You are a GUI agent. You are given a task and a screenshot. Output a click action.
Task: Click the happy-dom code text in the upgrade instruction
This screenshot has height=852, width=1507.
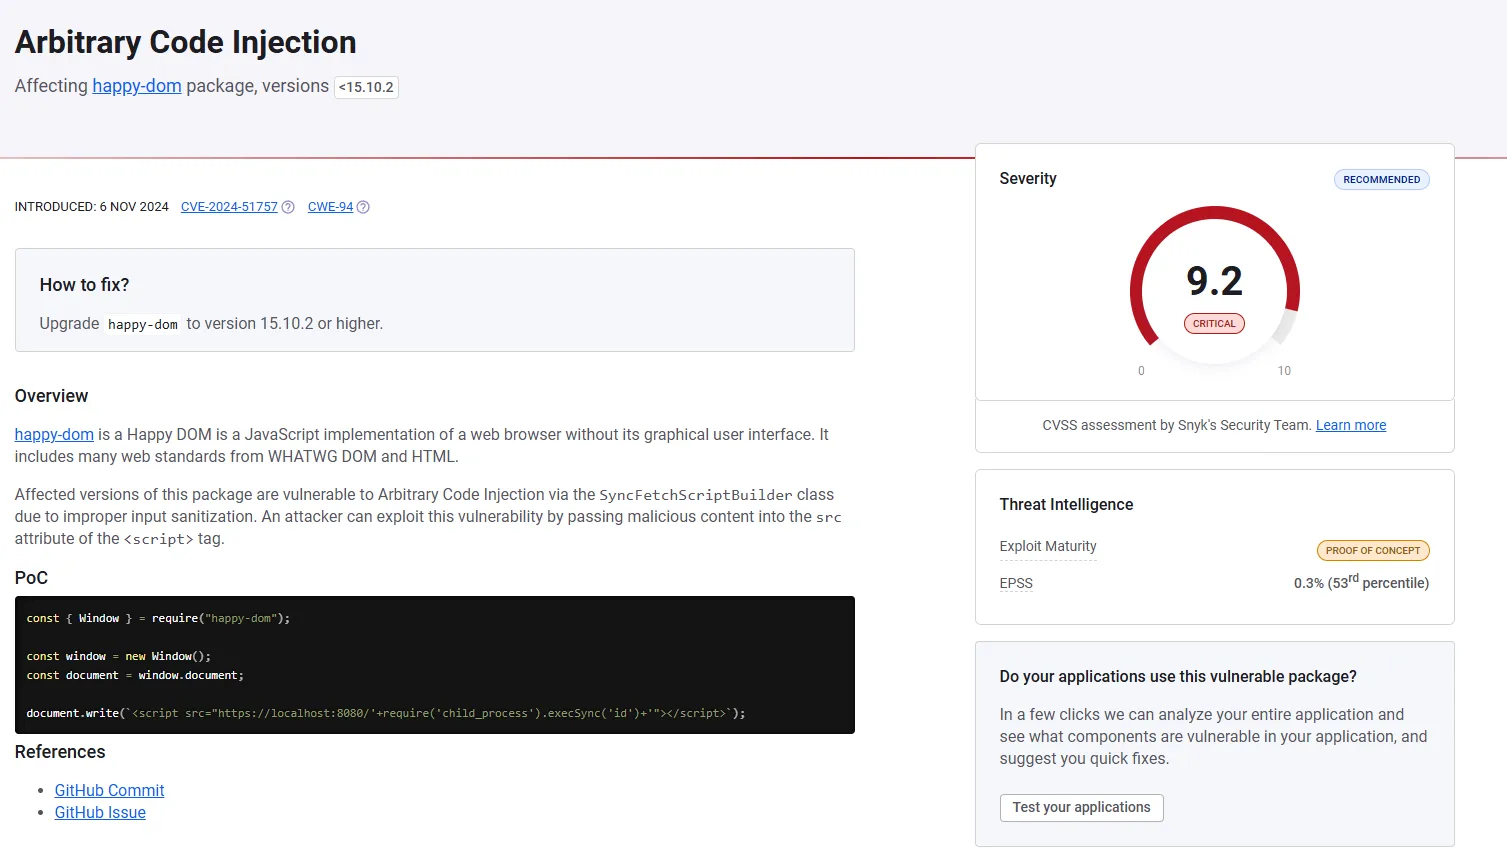tap(143, 324)
